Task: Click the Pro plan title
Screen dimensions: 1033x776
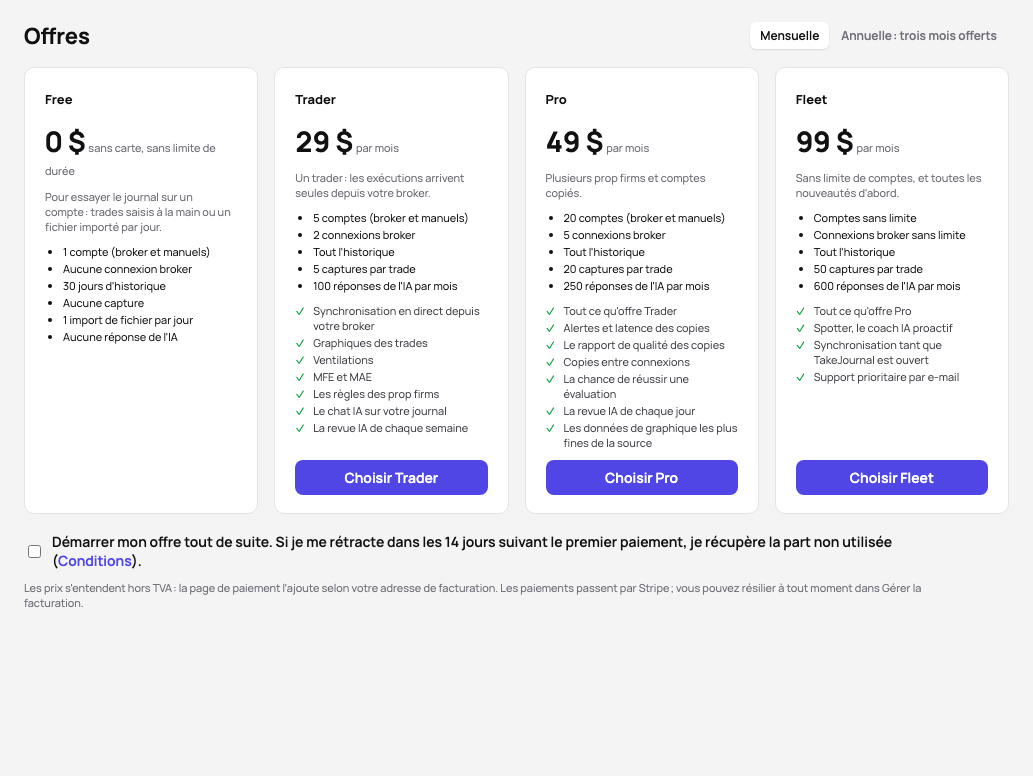Action: click(555, 99)
